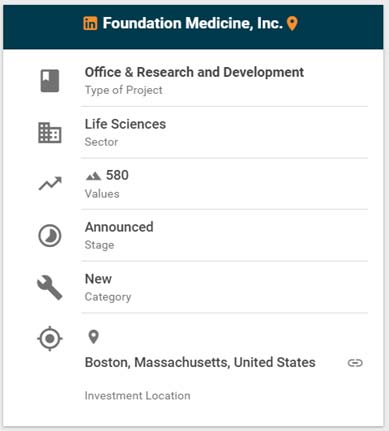
Task: Open the LinkedIn icon in header
Action: coord(90,23)
